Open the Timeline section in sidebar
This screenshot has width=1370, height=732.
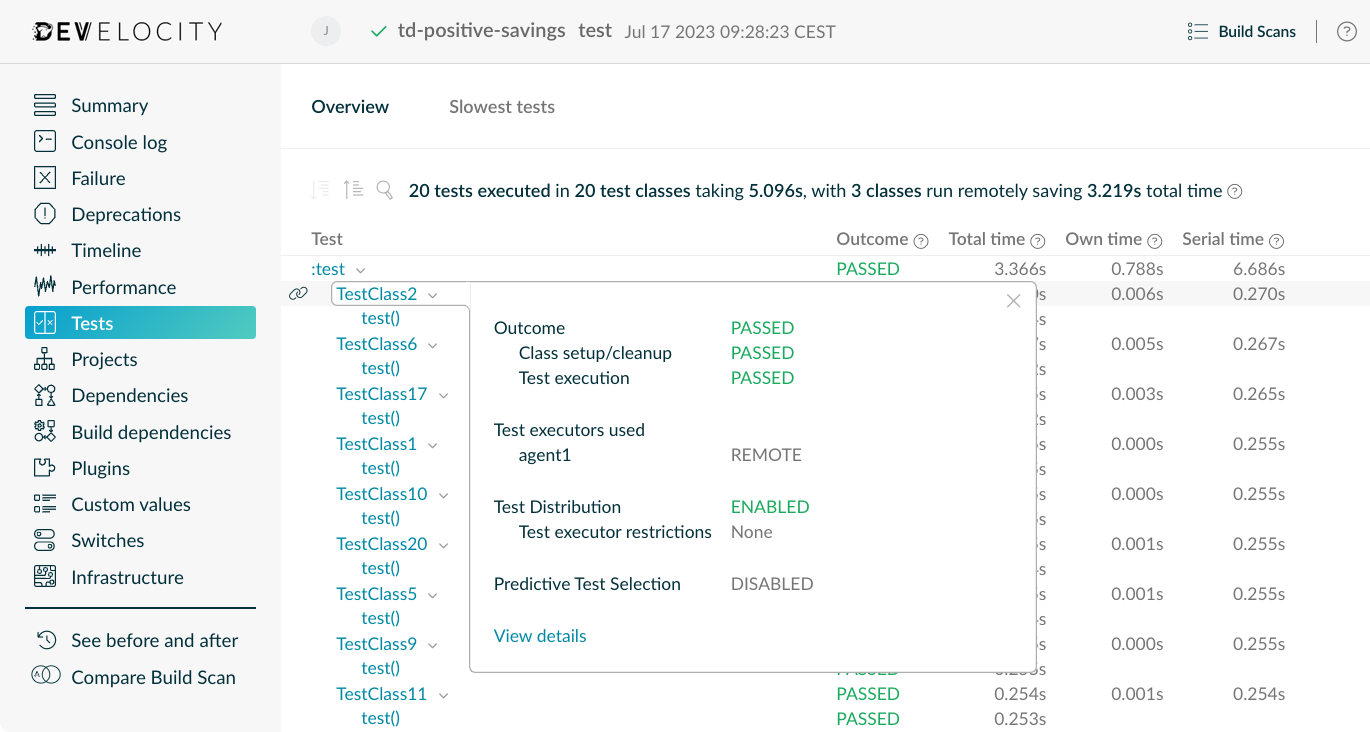[106, 251]
